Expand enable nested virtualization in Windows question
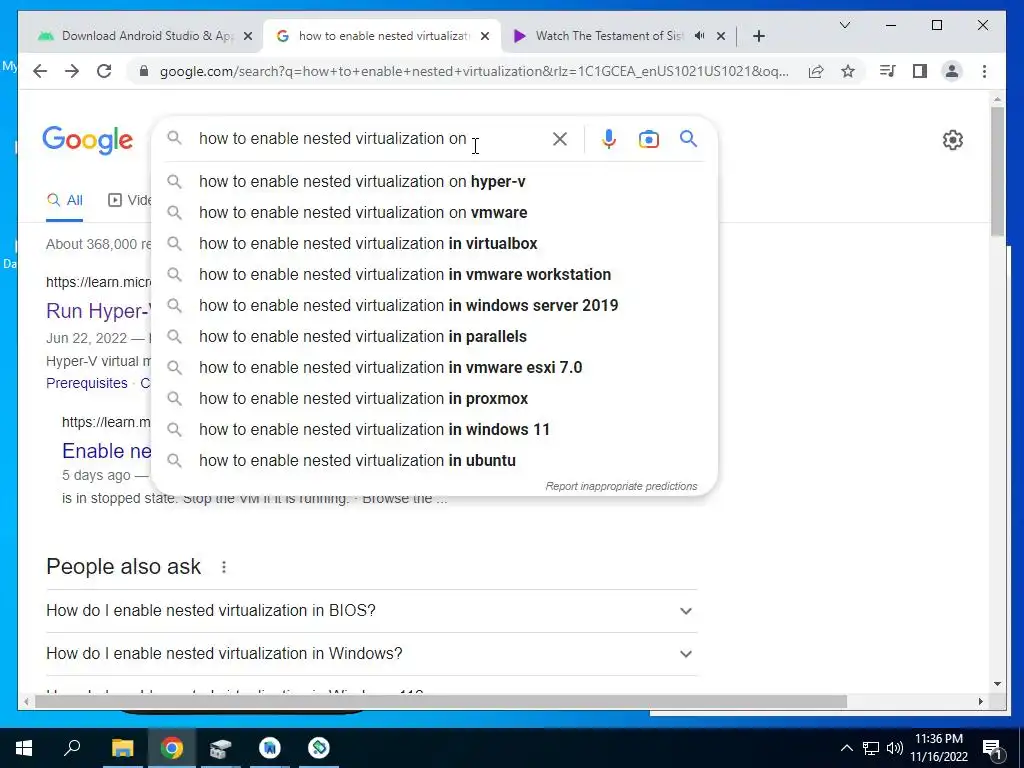The image size is (1024, 768). pyautogui.click(x=371, y=654)
